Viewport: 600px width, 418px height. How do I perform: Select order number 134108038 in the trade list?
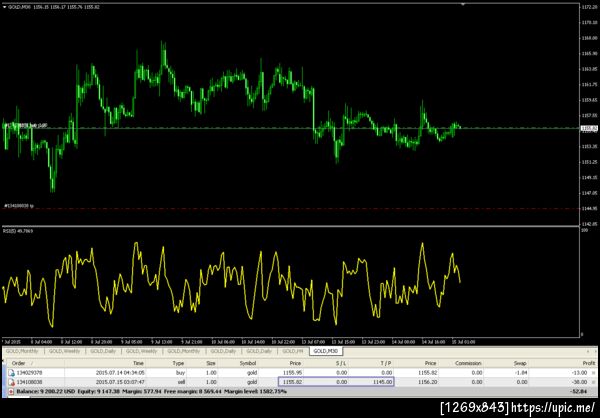coord(28,382)
